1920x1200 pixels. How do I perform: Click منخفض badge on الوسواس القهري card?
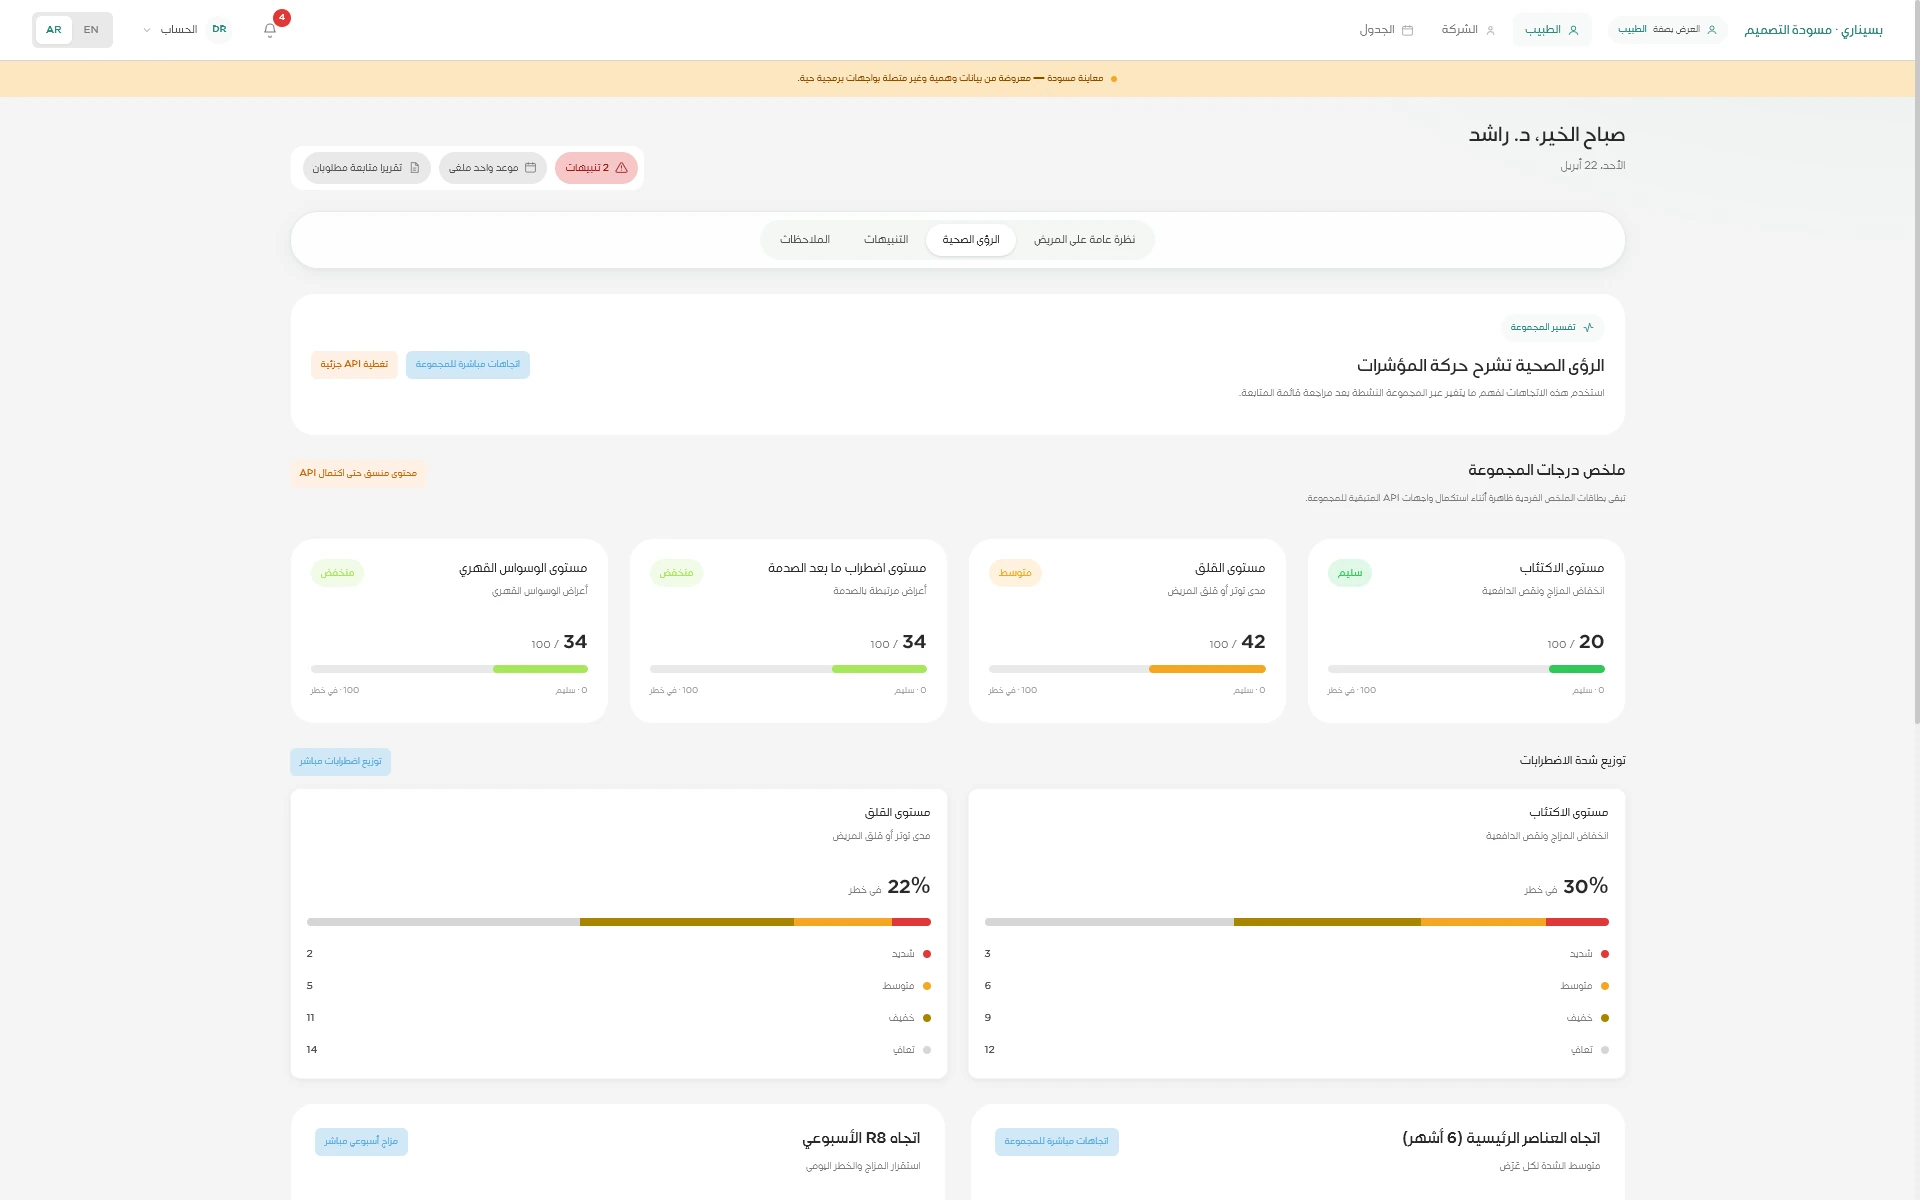[x=337, y=573]
